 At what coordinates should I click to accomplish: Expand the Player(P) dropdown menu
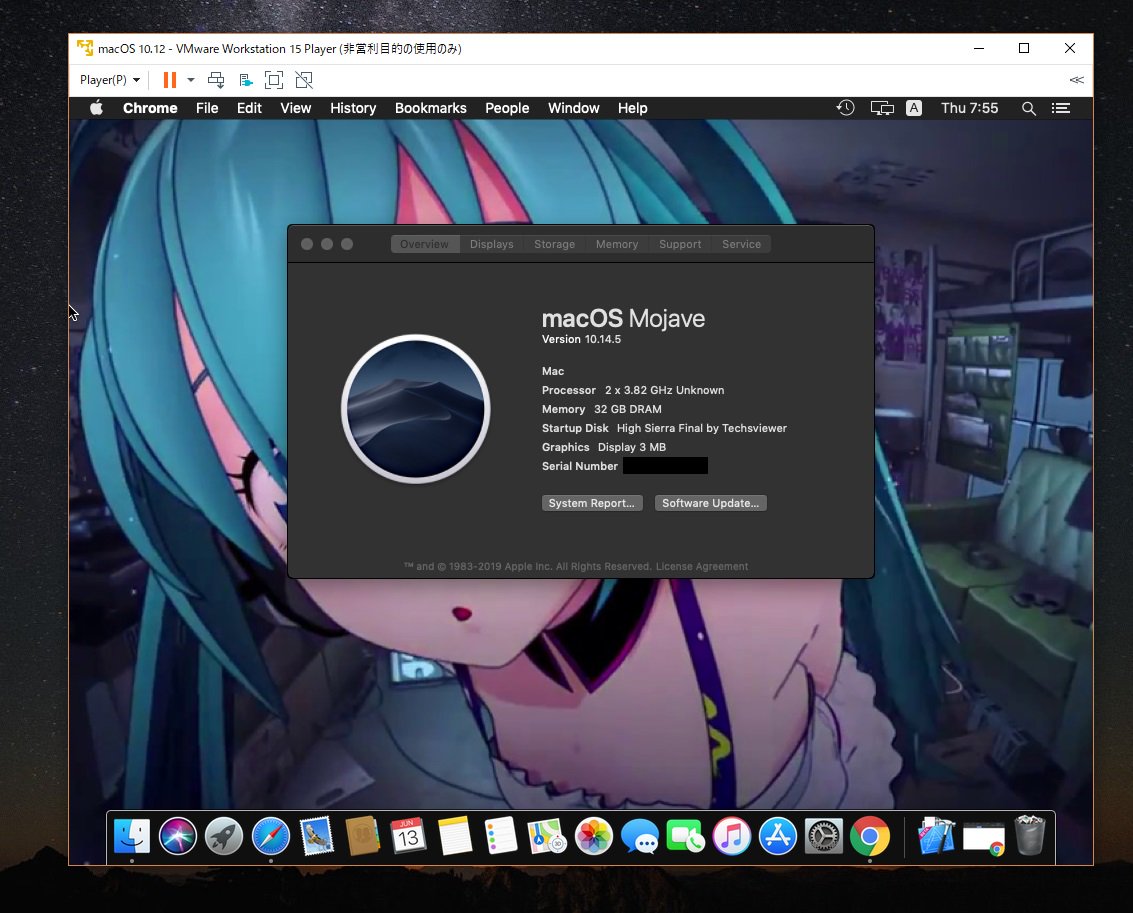pos(110,80)
